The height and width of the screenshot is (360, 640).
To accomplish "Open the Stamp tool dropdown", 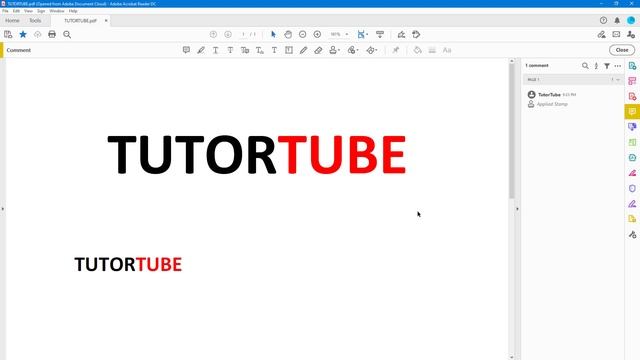I will tap(334, 50).
